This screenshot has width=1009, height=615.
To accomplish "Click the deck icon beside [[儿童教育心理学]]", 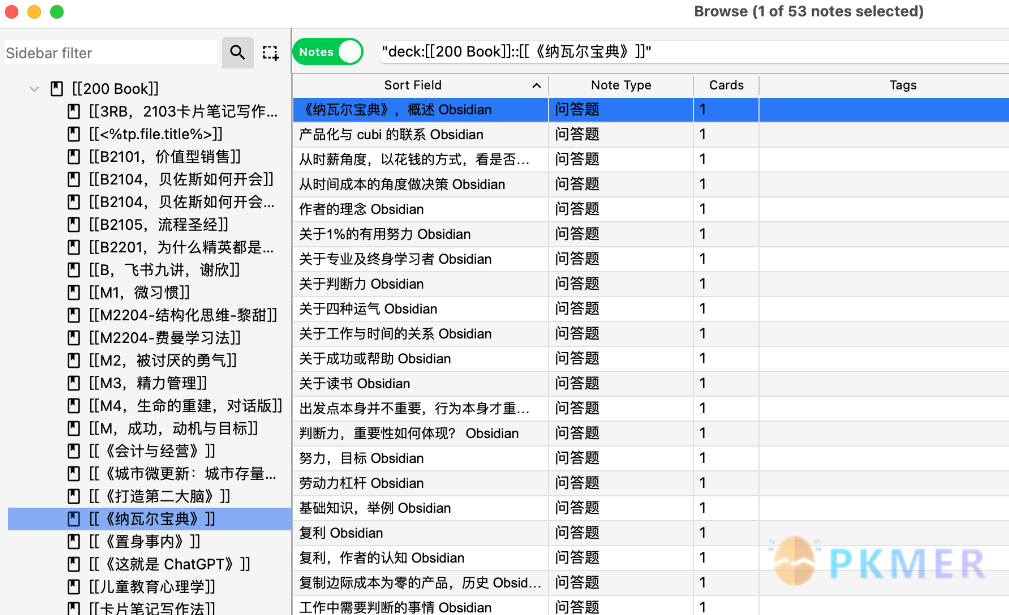I will [74, 587].
